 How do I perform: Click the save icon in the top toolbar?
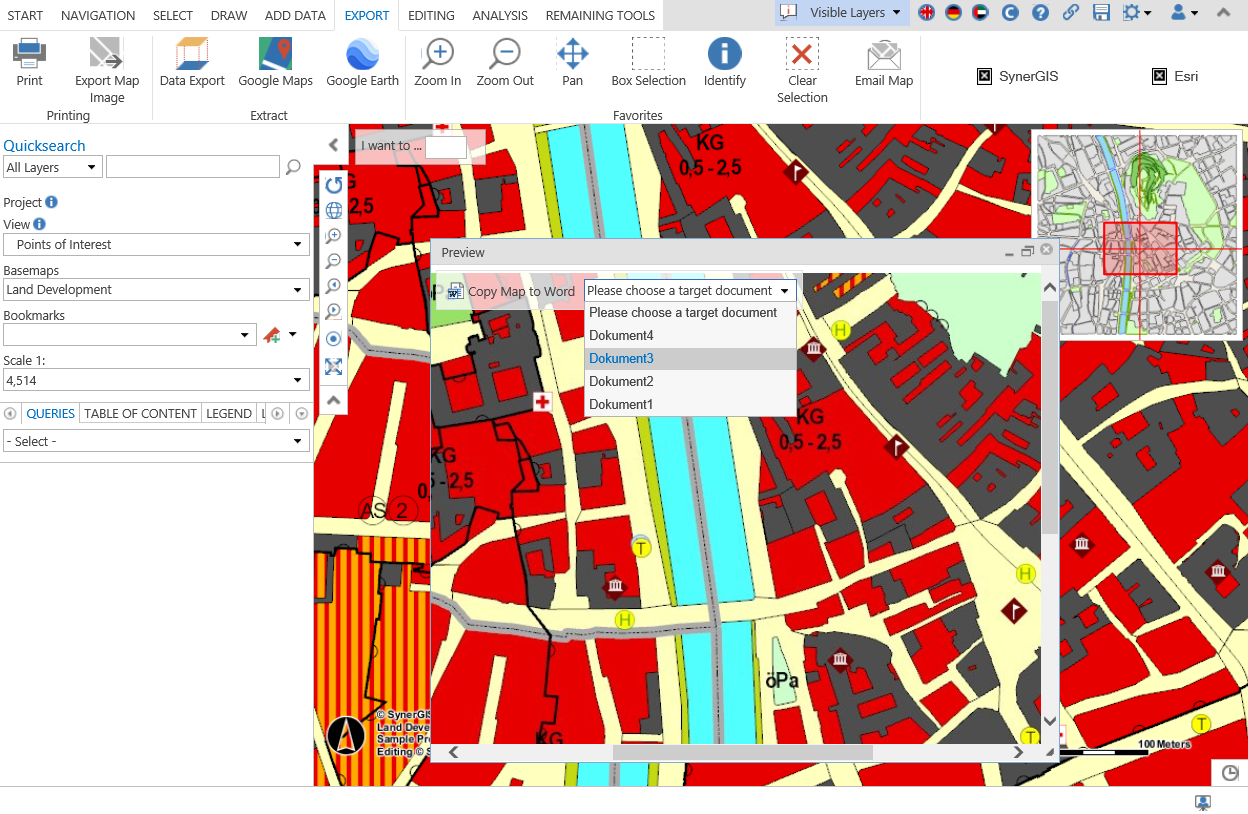coord(1101,14)
